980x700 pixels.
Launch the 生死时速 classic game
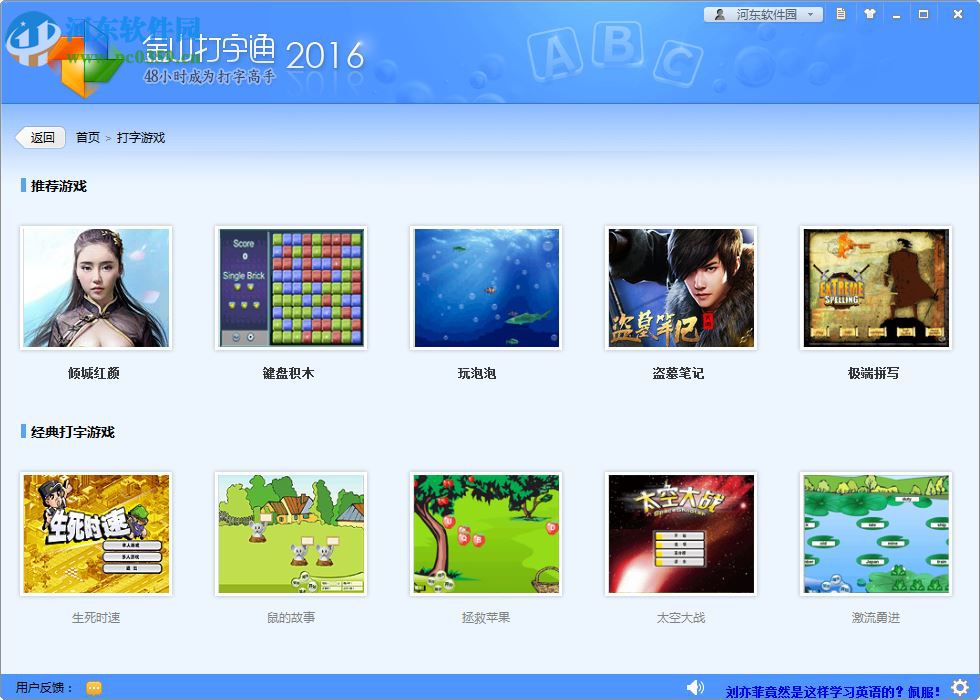click(95, 533)
